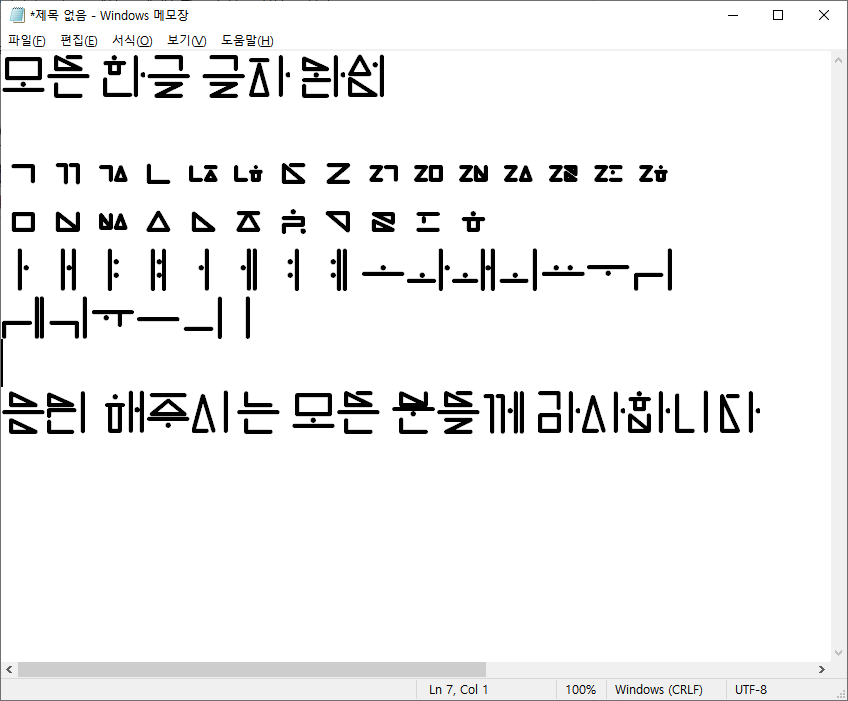Screen dimensions: 848x701
Task: Click the Ln 7, Col 1 status indicator
Action: 459,690
